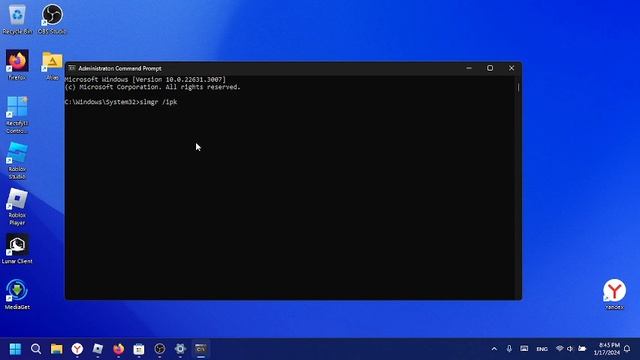Open Lunar Client desktop shortcut
The height and width of the screenshot is (360, 640).
tap(17, 249)
